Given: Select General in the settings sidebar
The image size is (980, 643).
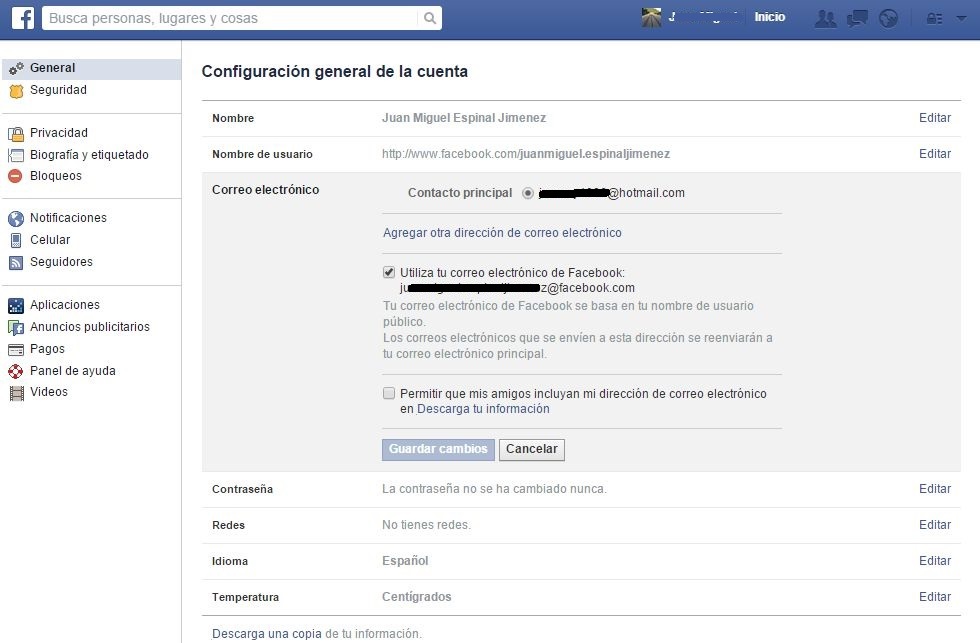Looking at the screenshot, I should click(92, 68).
